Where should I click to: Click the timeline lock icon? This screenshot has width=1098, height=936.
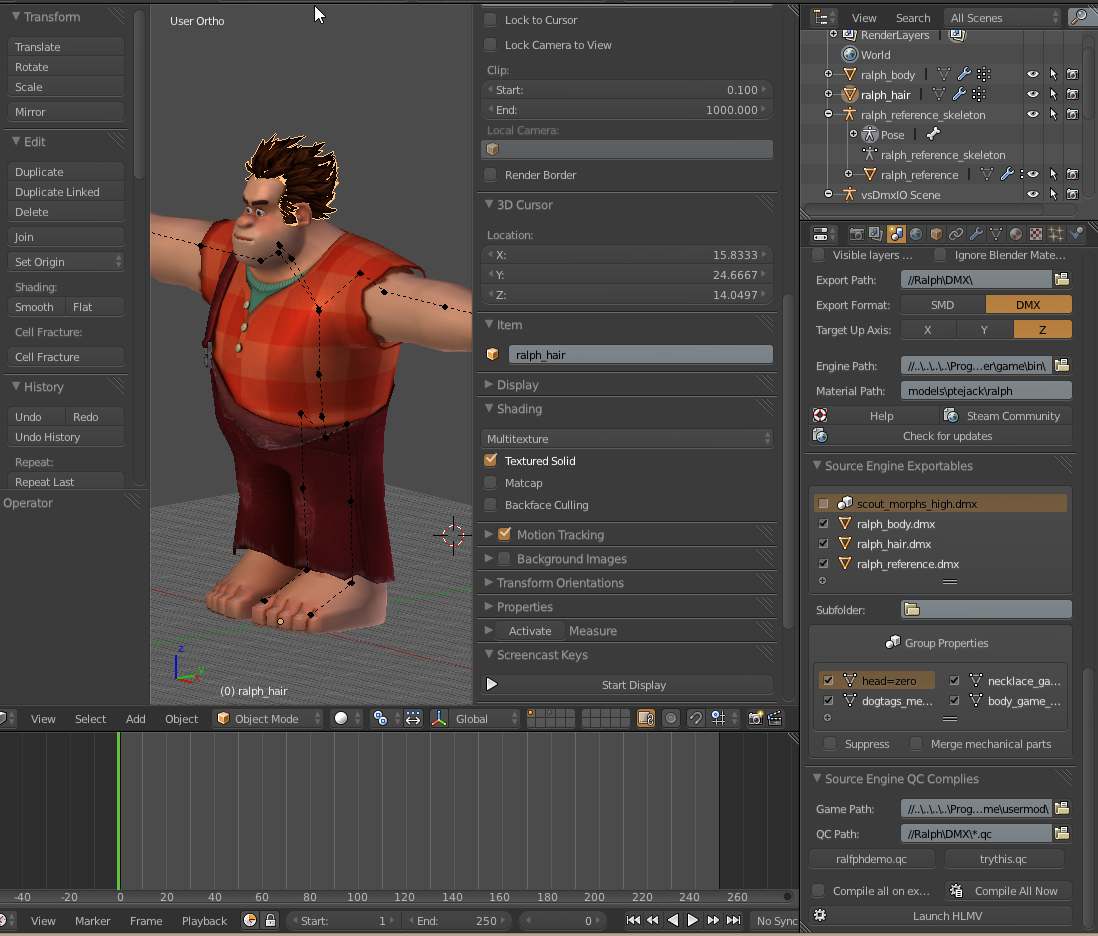click(x=270, y=921)
